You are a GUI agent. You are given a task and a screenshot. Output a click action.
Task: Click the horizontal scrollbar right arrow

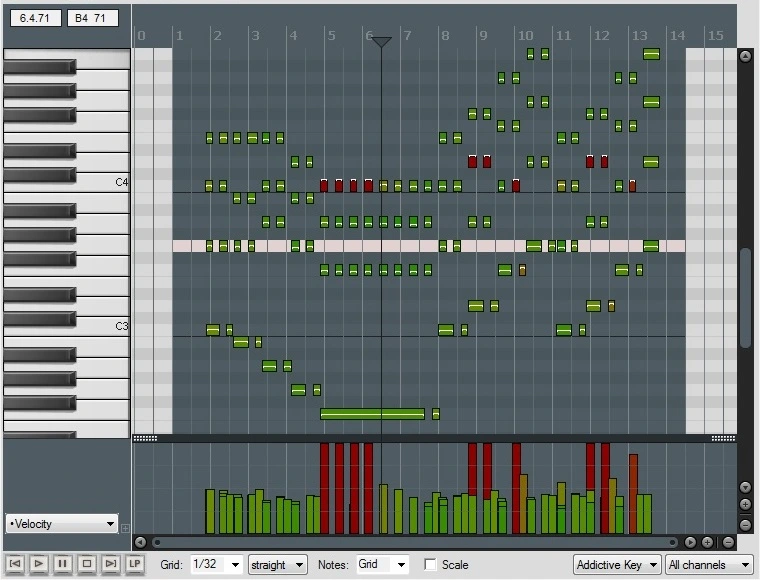[x=690, y=542]
